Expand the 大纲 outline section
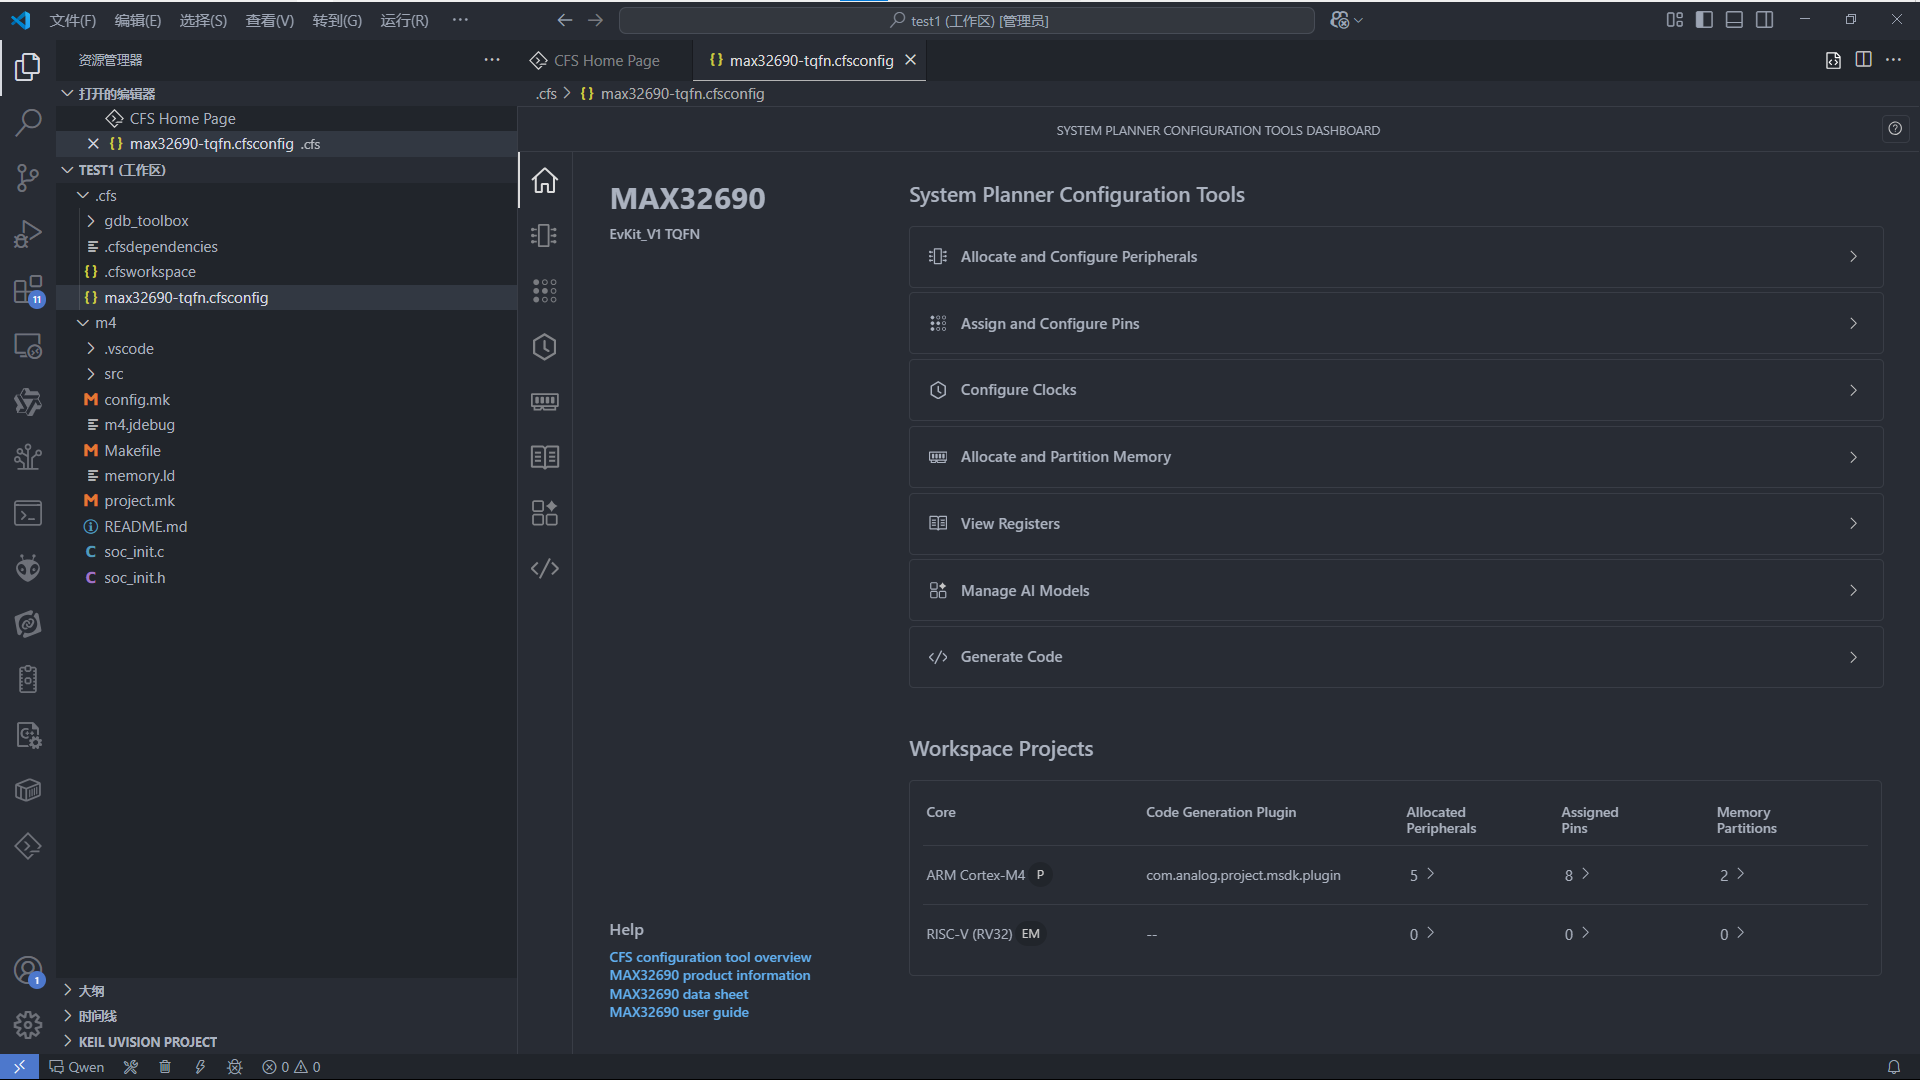 coord(287,991)
